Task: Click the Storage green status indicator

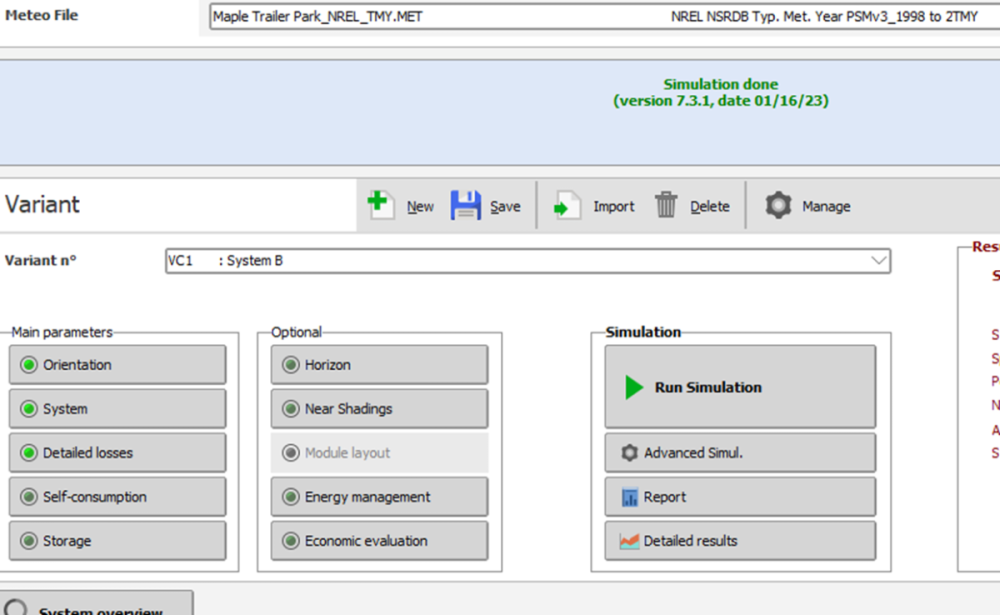Action: point(29,541)
